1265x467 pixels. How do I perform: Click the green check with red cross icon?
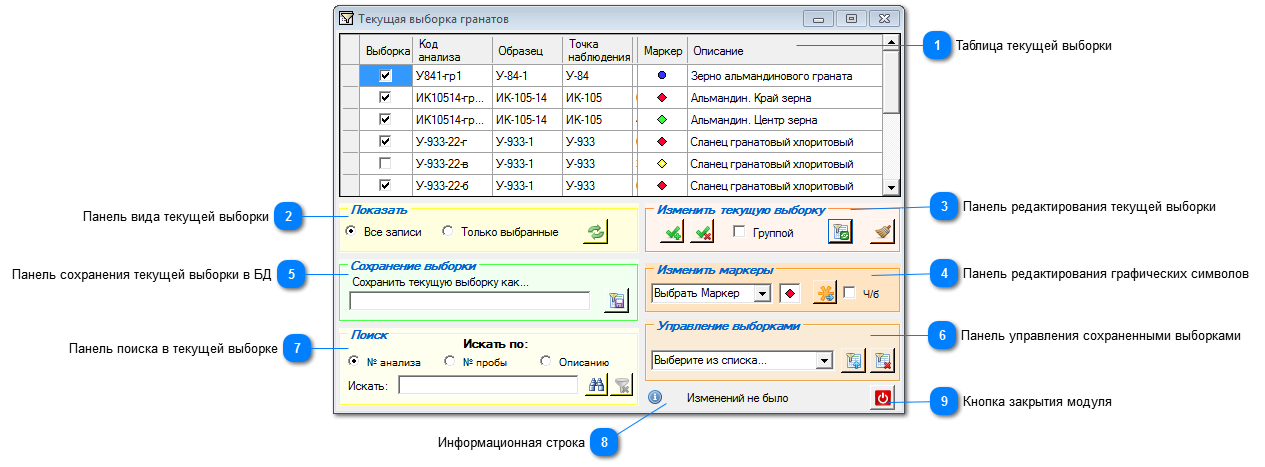click(702, 232)
